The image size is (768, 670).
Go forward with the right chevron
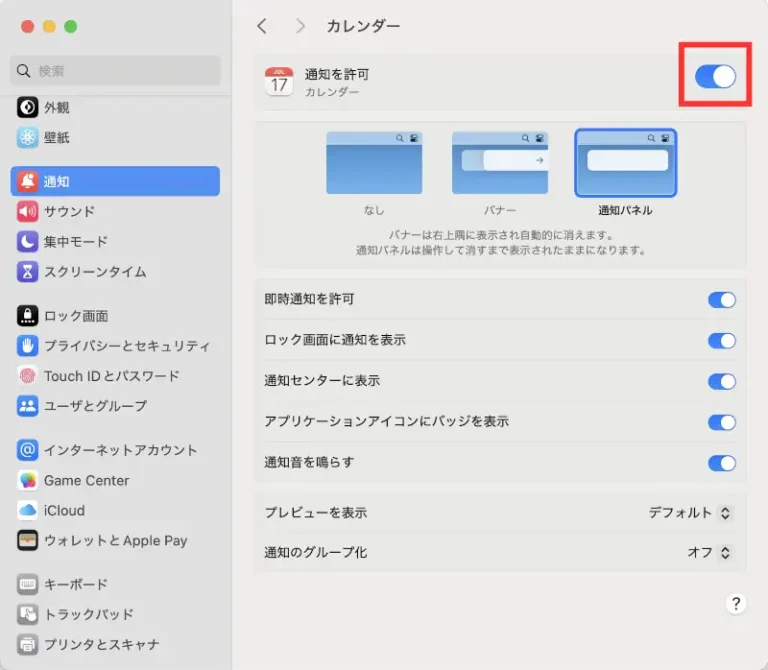300,26
